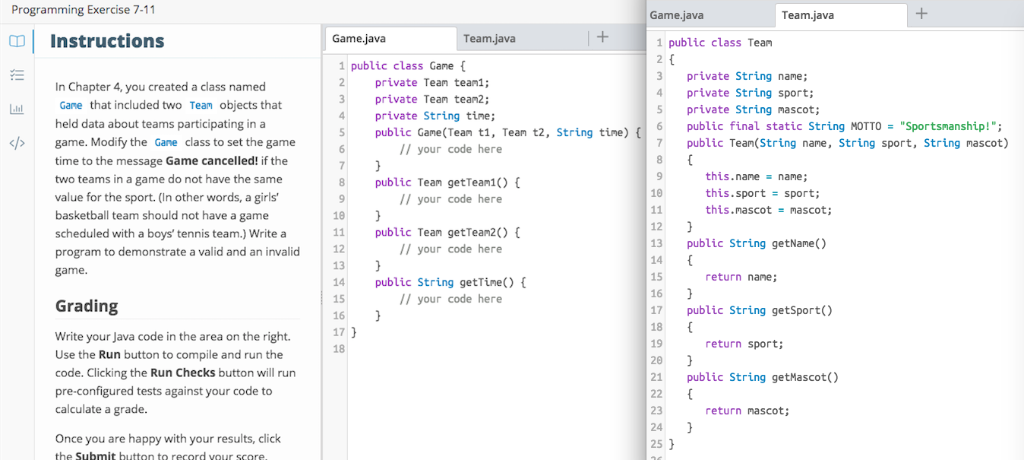Click the 'private Team team1;' line
This screenshot has height=460, width=1024.
point(432,82)
